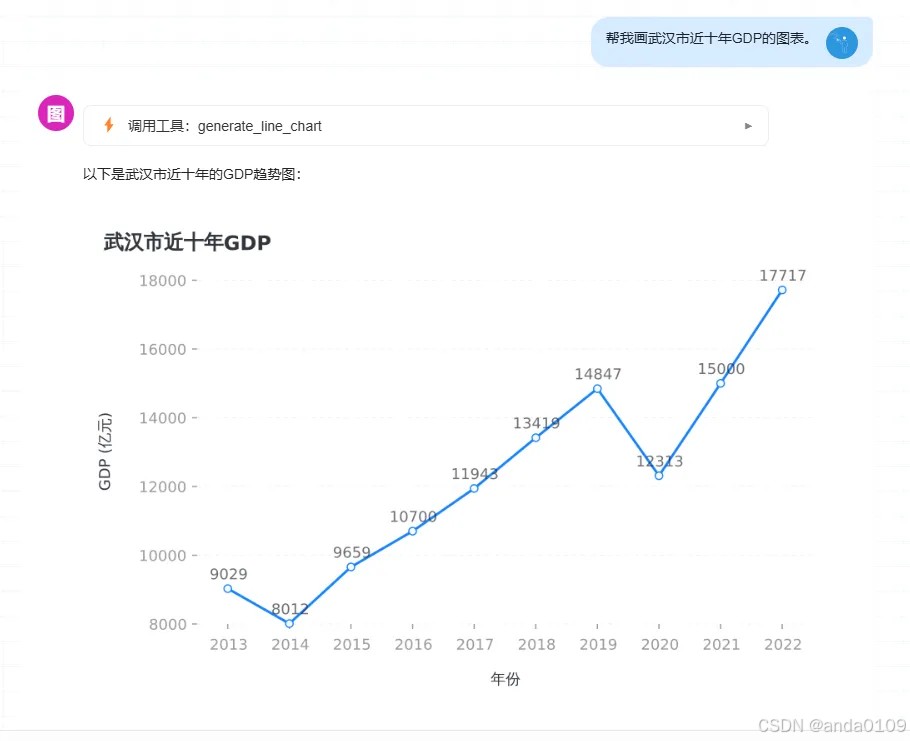Viewport: 910px width, 741px height.
Task: Click the 2013 data point marker
Action: point(228,588)
